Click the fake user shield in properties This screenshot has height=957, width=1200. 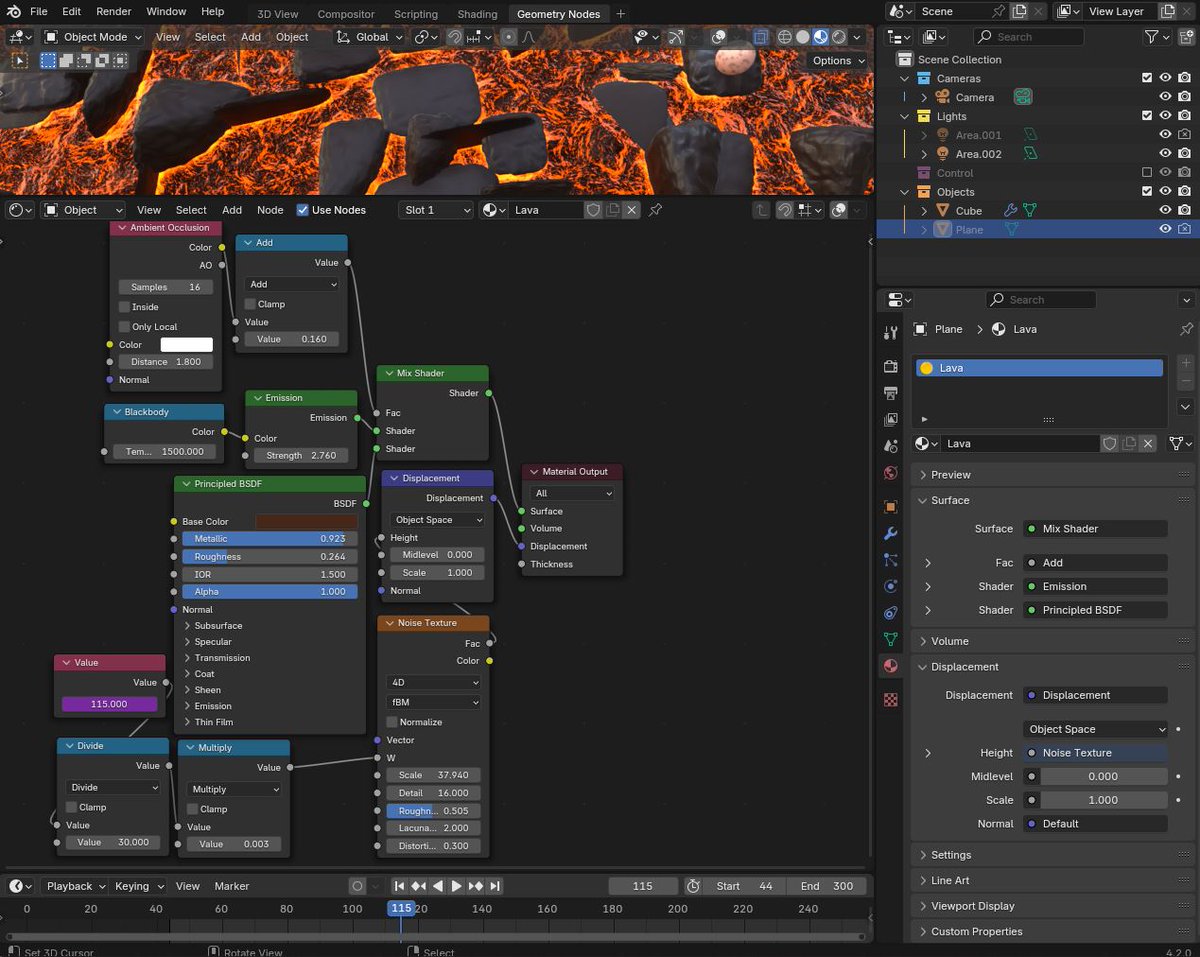tap(1110, 443)
